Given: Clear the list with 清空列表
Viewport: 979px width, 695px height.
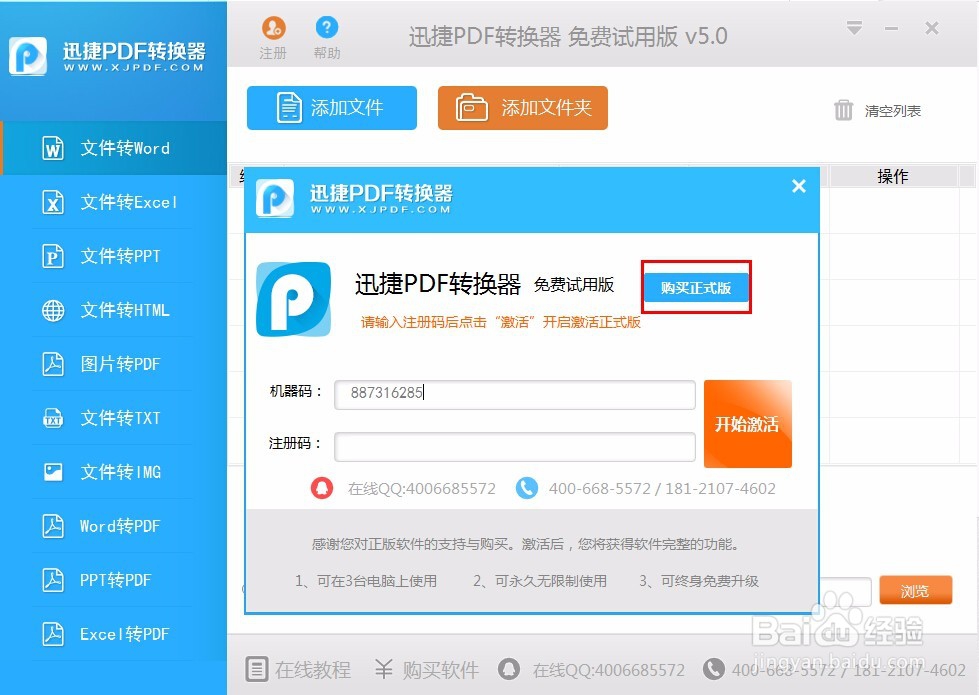Looking at the screenshot, I should point(877,111).
